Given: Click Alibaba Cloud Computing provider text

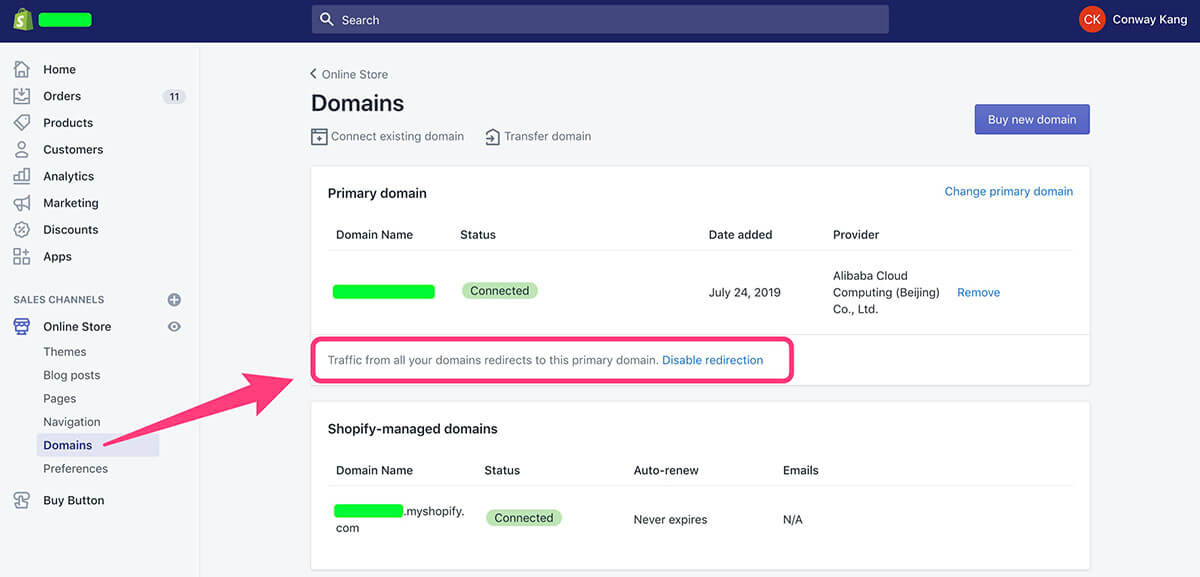Looking at the screenshot, I should (x=886, y=292).
